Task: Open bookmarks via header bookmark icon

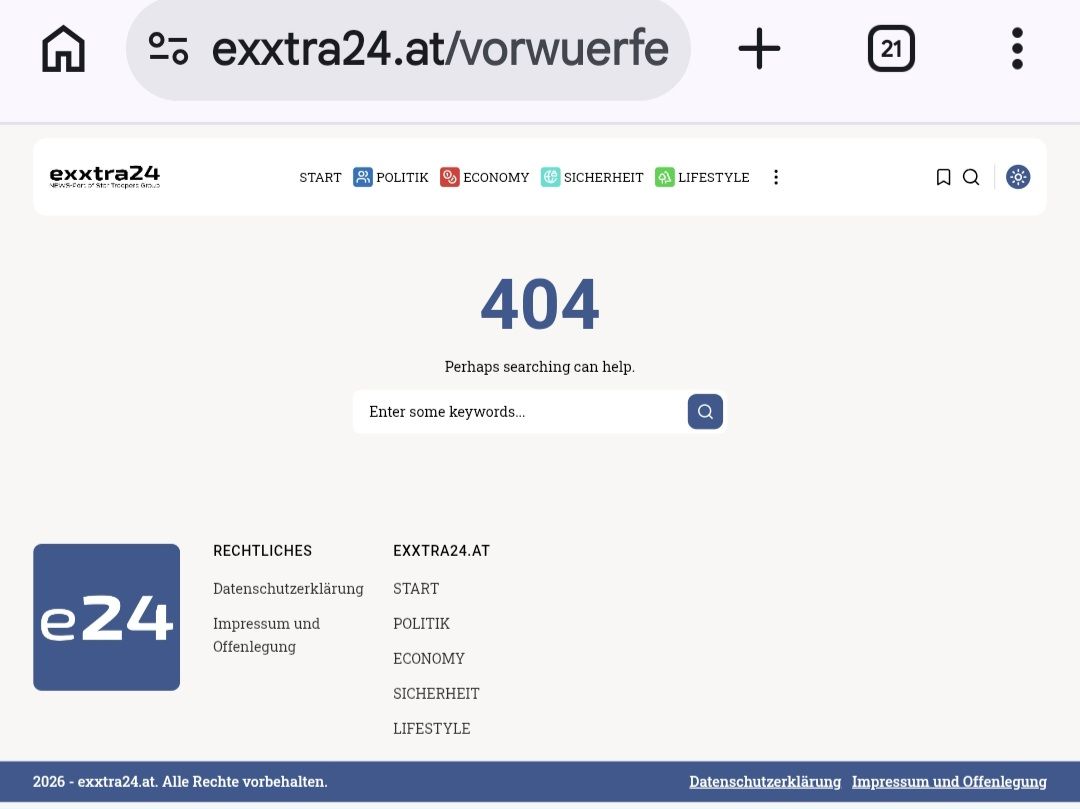Action: click(943, 177)
